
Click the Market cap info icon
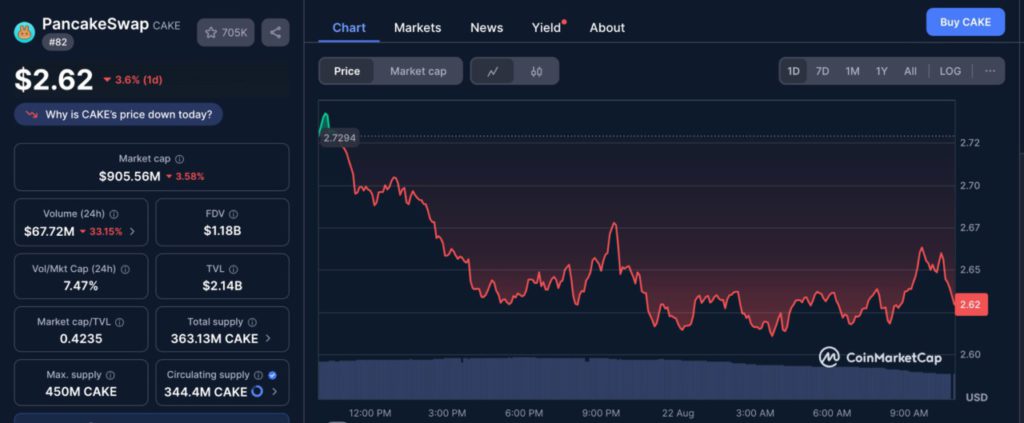180,159
